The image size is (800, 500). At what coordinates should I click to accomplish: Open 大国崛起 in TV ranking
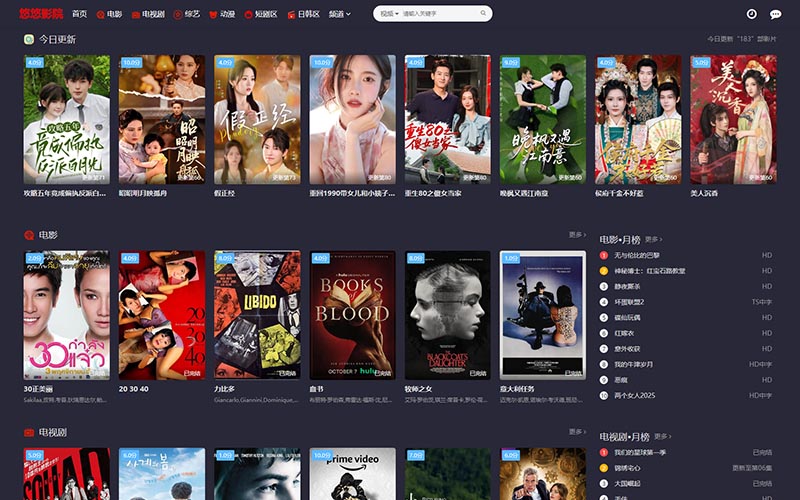[627, 484]
